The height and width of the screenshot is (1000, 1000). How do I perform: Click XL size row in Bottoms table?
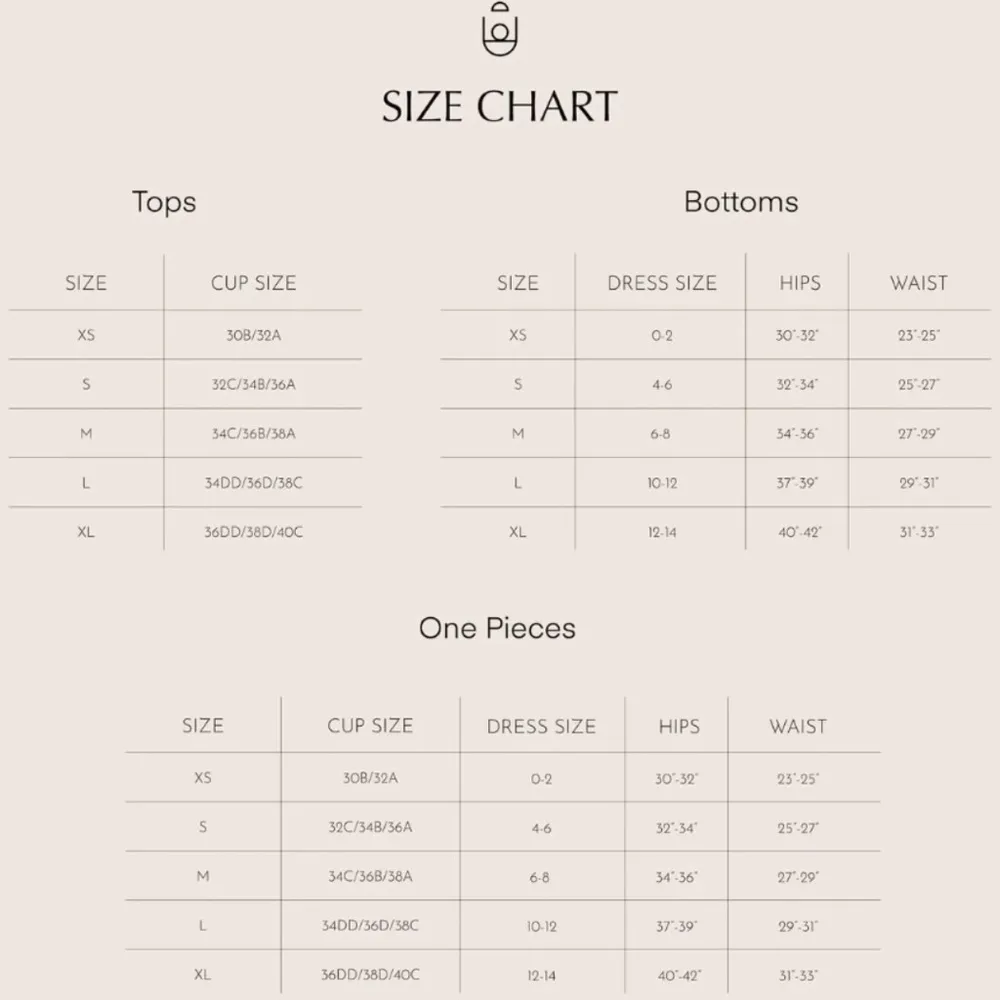517,532
